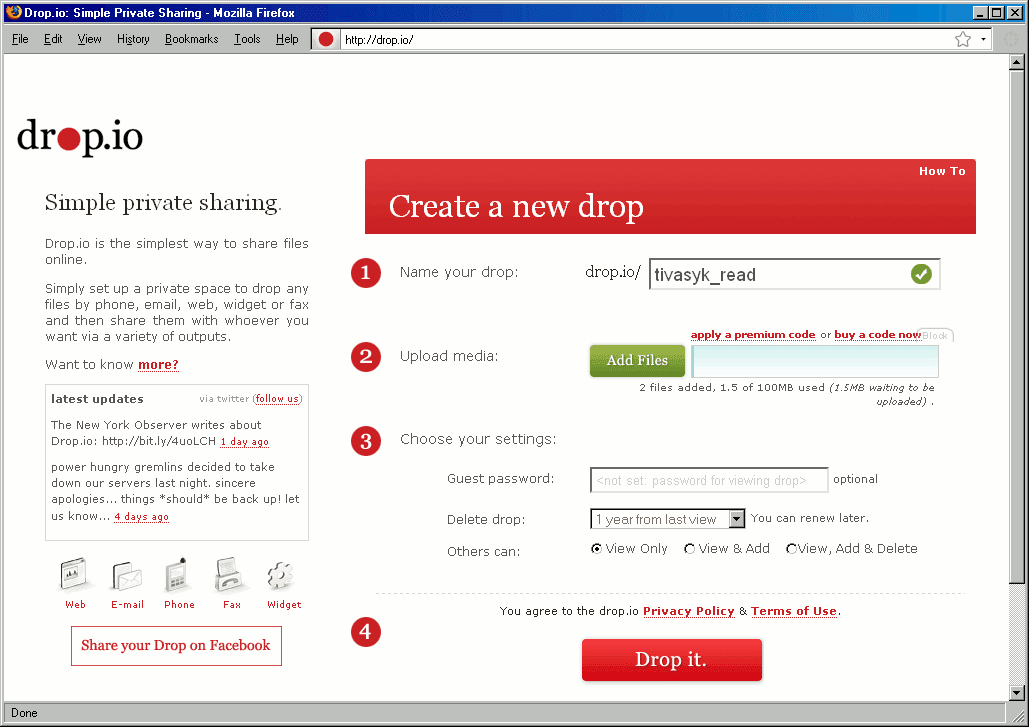Screen dimensions: 1029x727
Task: Click the drop.io logo
Action: tap(79, 136)
